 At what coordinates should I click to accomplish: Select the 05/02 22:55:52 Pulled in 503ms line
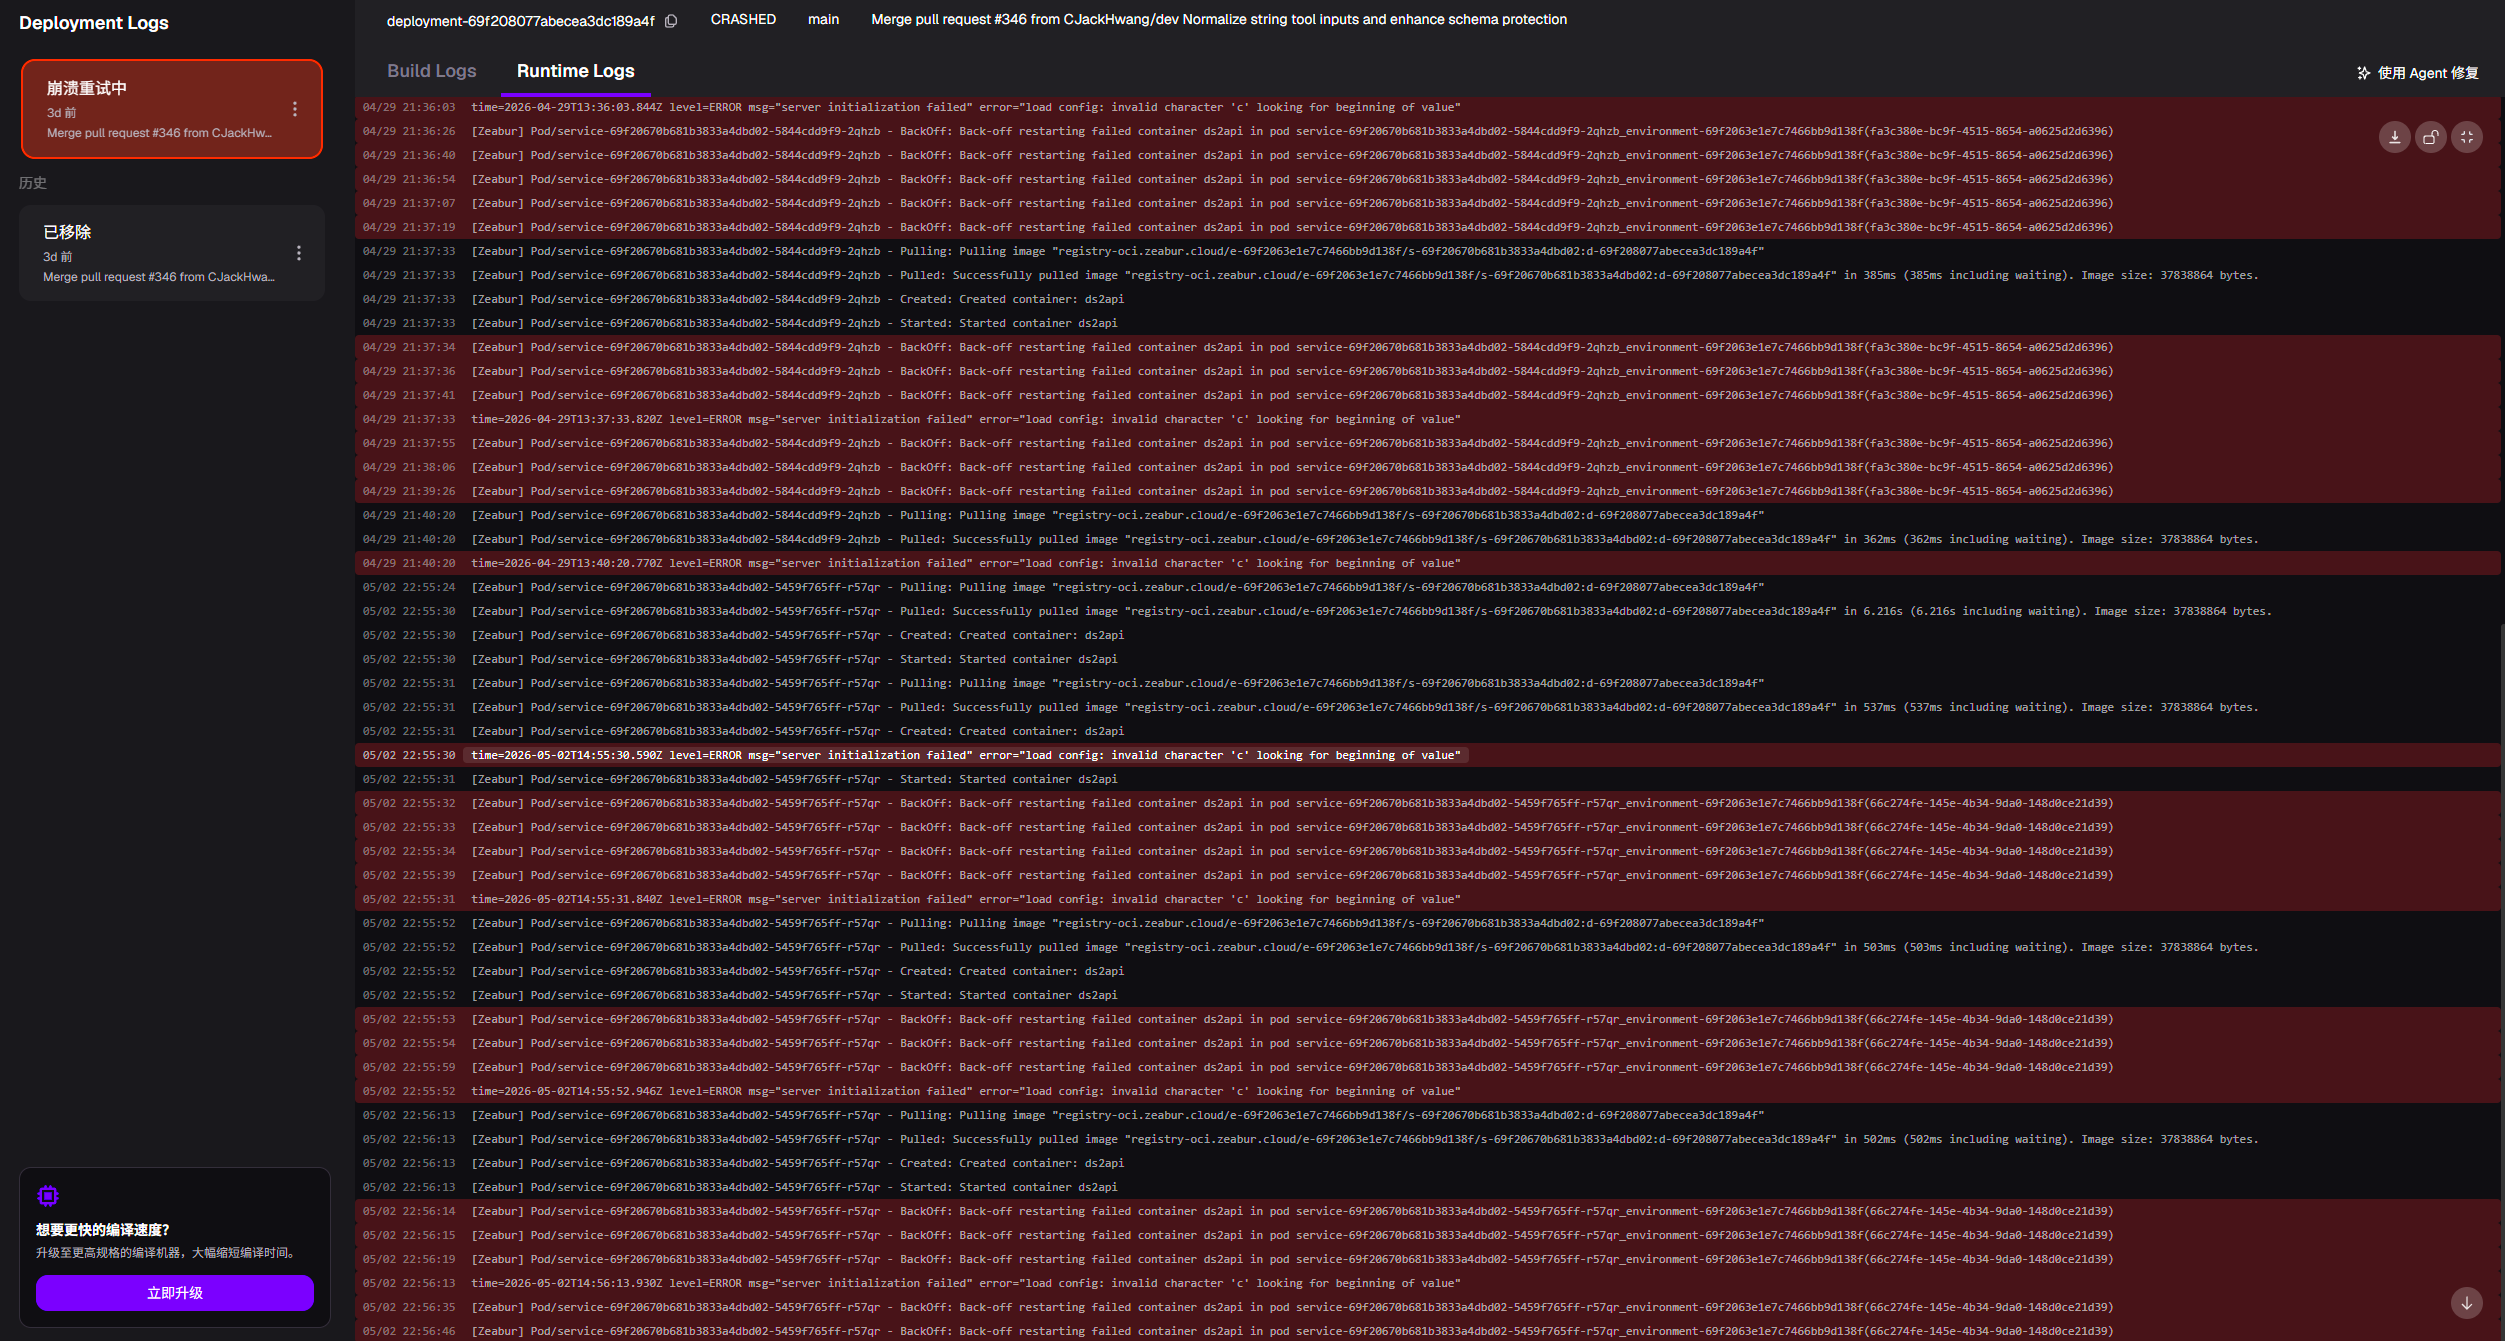1428,947
